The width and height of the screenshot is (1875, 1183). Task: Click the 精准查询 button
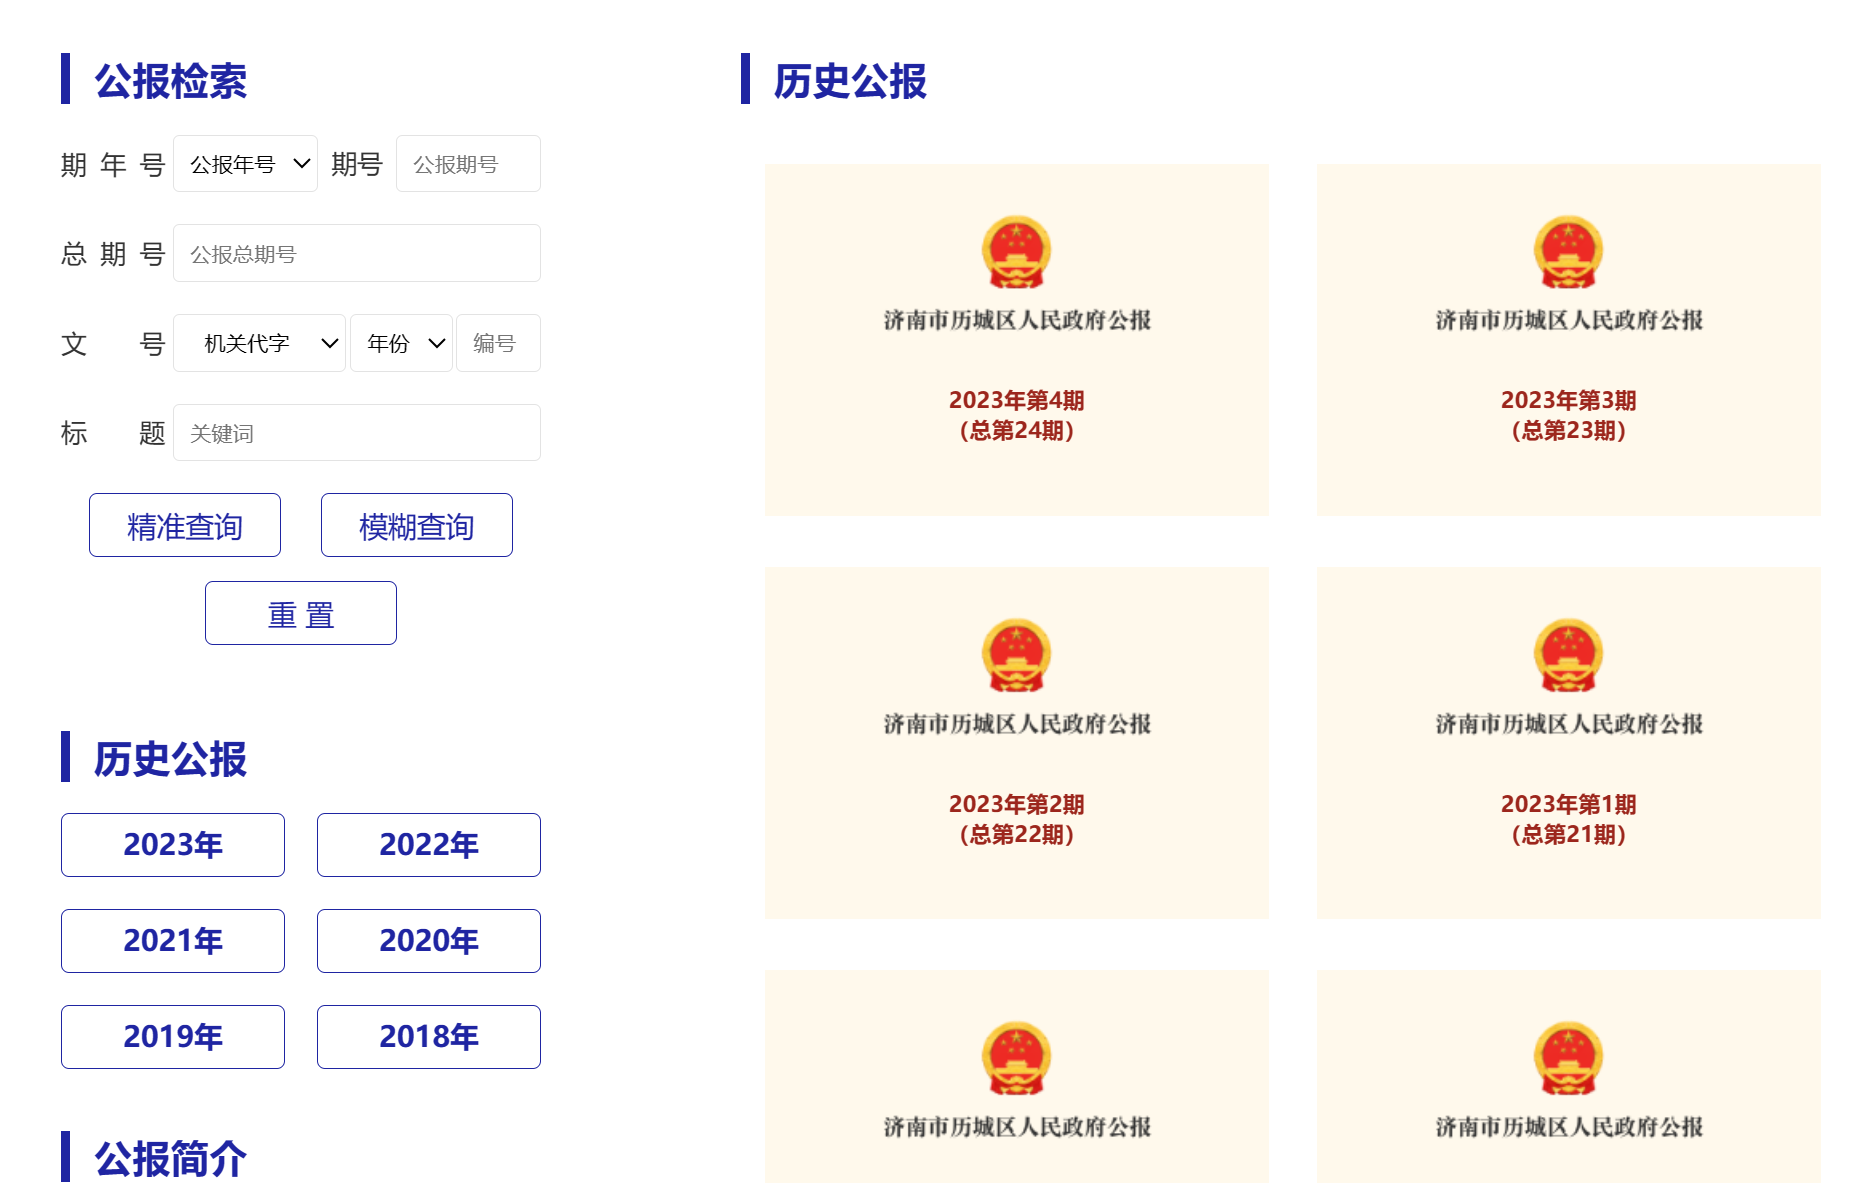[185, 525]
